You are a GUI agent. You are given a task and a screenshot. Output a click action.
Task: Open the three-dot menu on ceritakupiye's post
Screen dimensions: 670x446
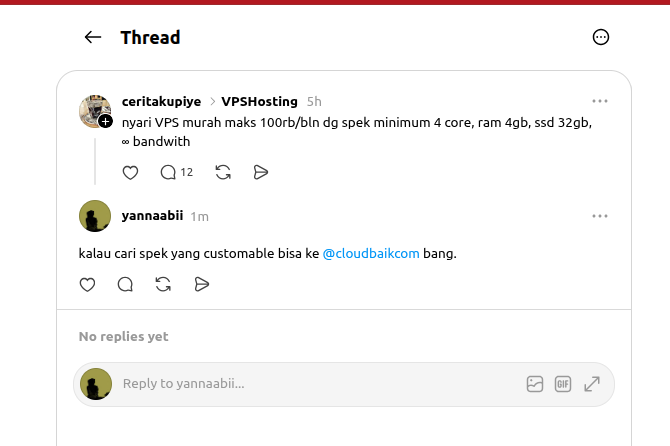(x=600, y=101)
